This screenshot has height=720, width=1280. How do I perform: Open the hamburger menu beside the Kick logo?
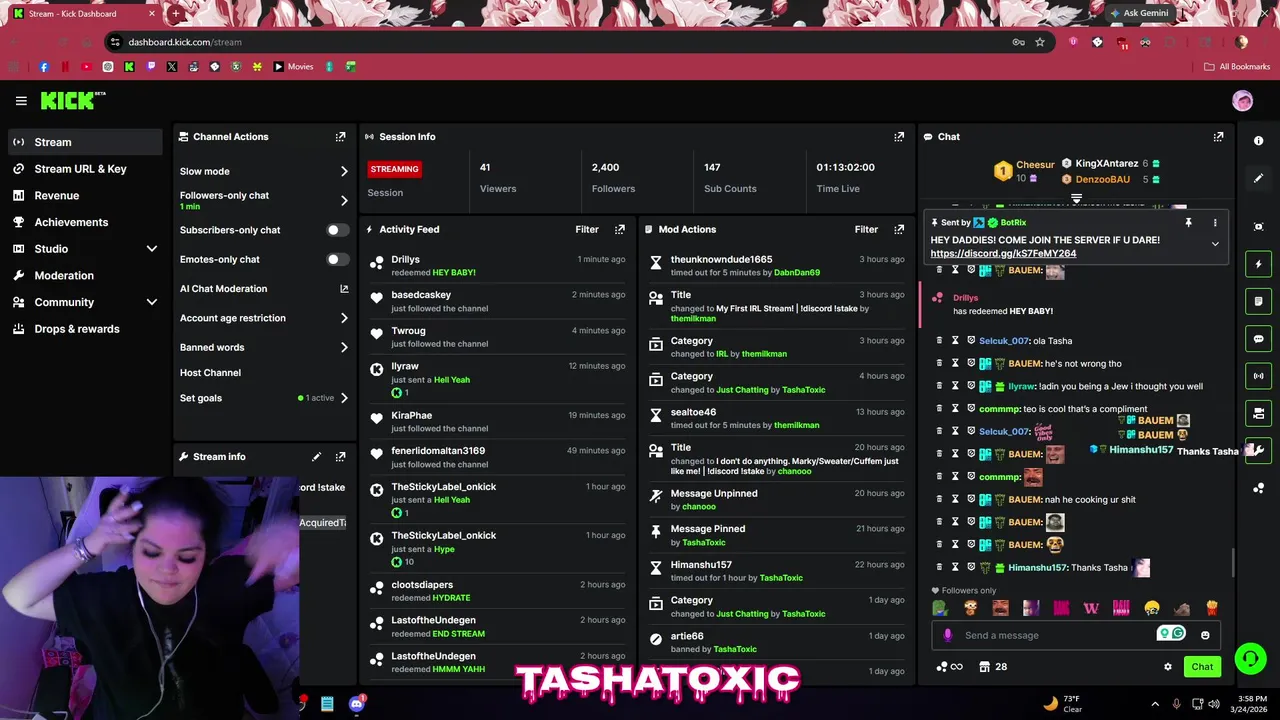pyautogui.click(x=21, y=101)
